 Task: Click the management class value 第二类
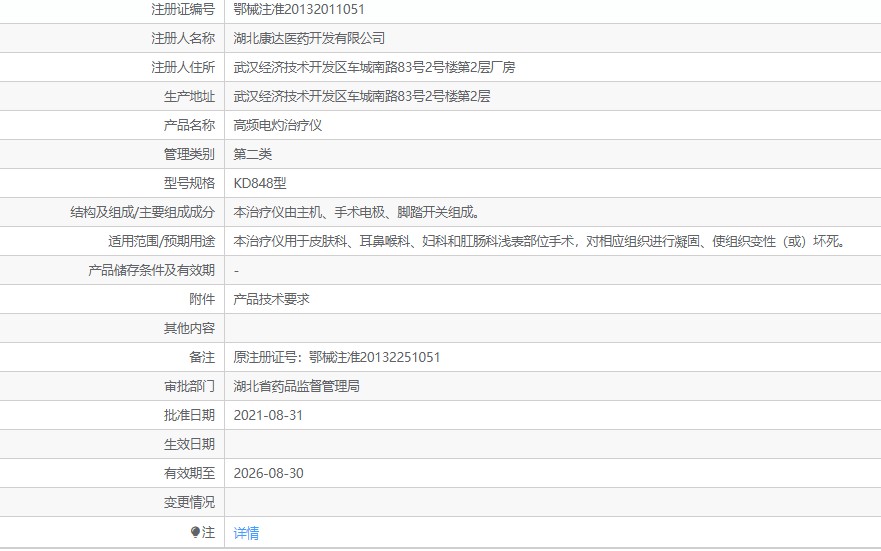click(252, 154)
